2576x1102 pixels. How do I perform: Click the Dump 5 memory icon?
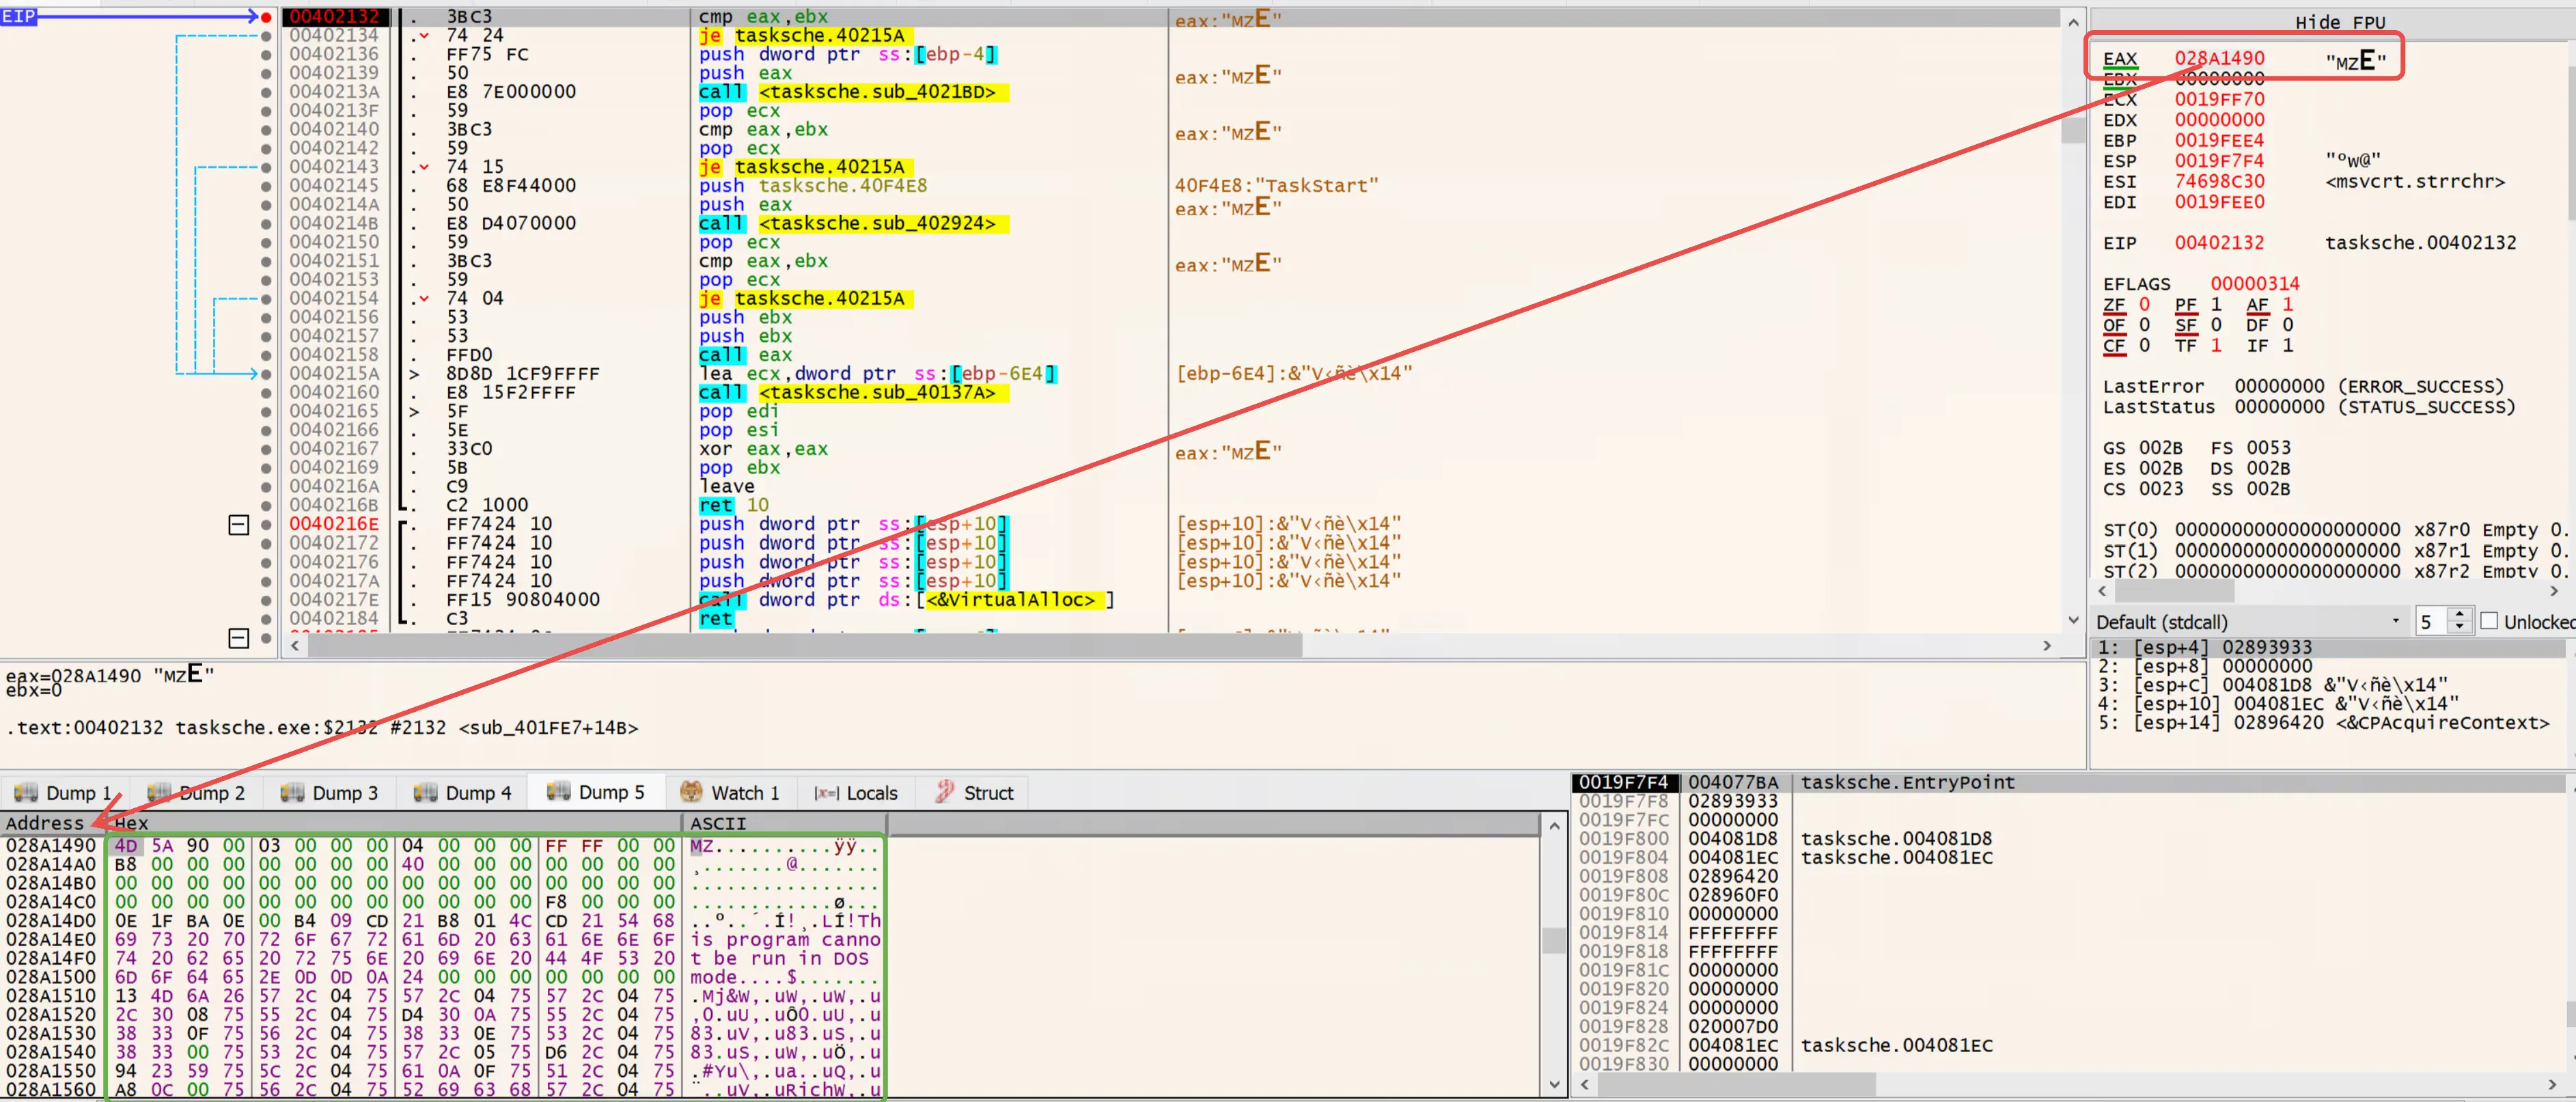[x=558, y=792]
